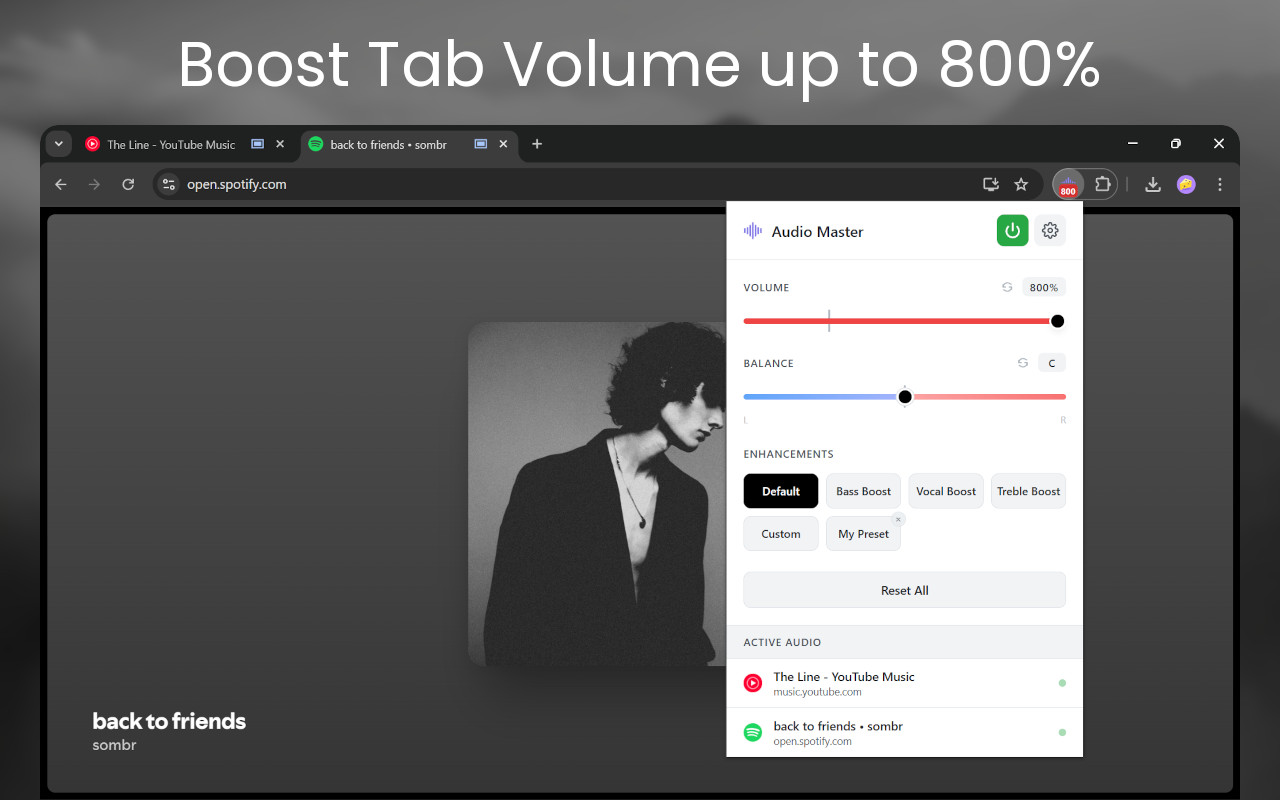Minimize the browser window
Screen dimensions: 1280x800
coord(1132,144)
